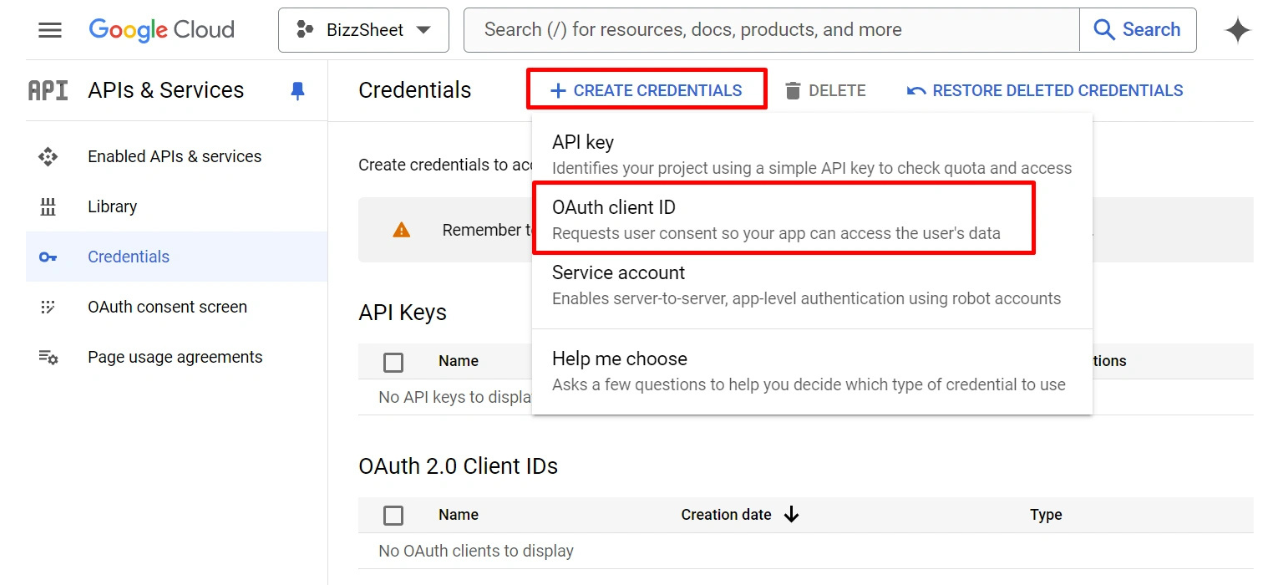This screenshot has height=585, width=1280.
Task: Click the Delete button
Action: [825, 90]
